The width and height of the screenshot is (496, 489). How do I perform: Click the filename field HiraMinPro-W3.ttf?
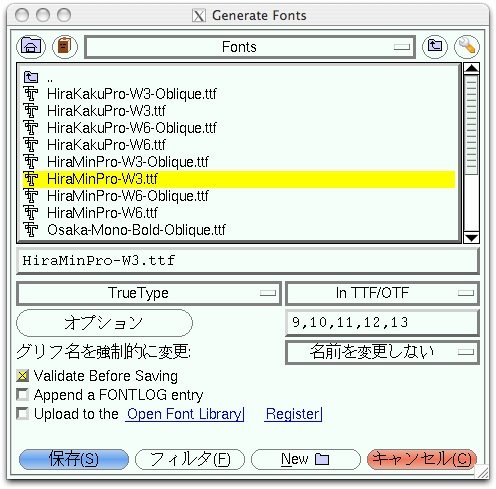[x=248, y=261]
